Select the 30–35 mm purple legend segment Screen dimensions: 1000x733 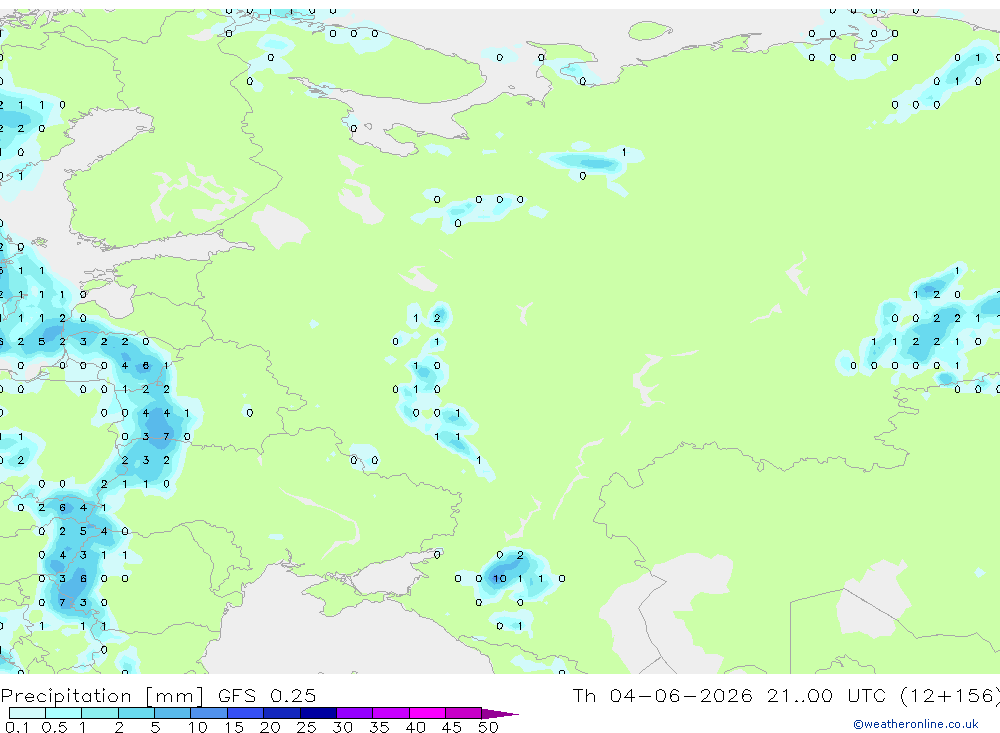click(355, 713)
